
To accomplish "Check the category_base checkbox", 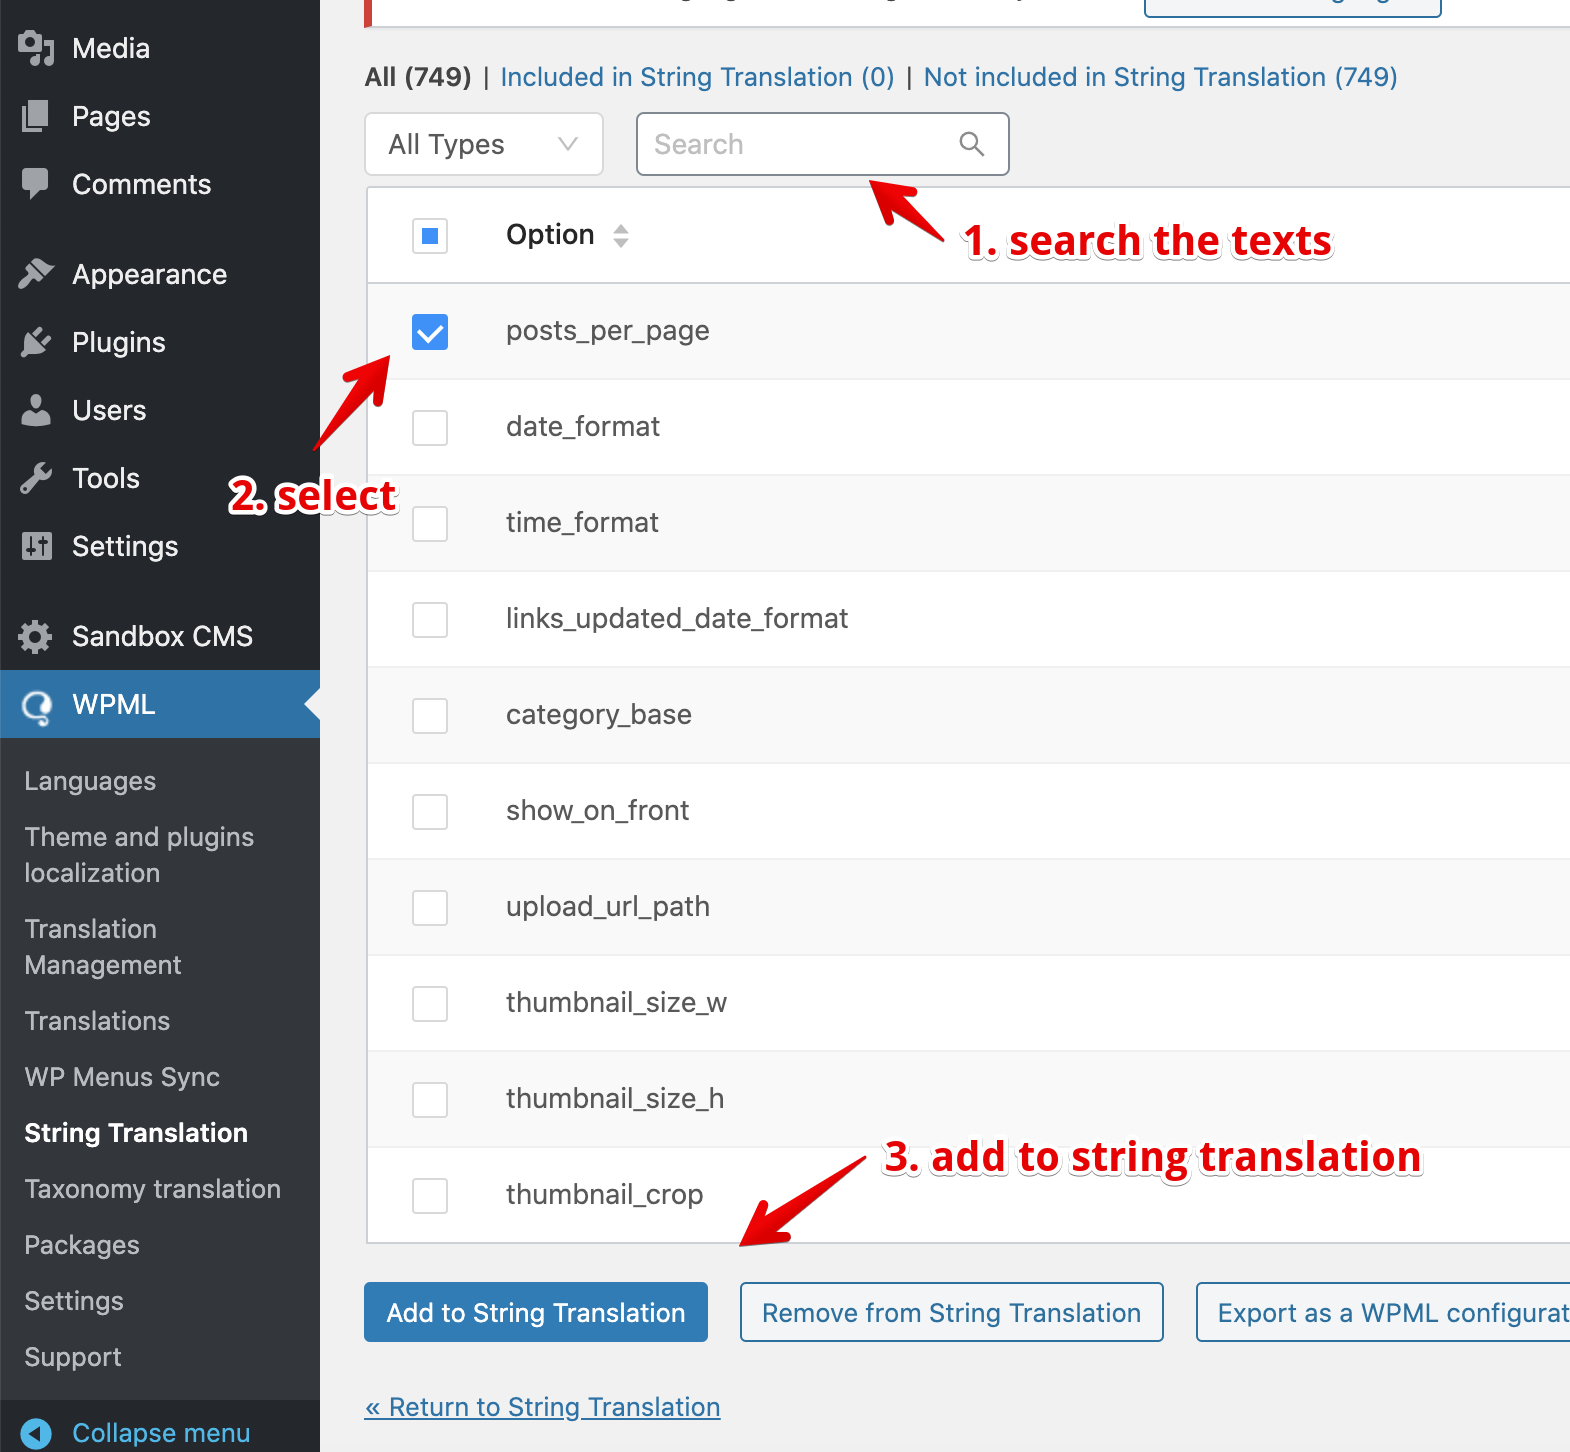I will 430,716.
